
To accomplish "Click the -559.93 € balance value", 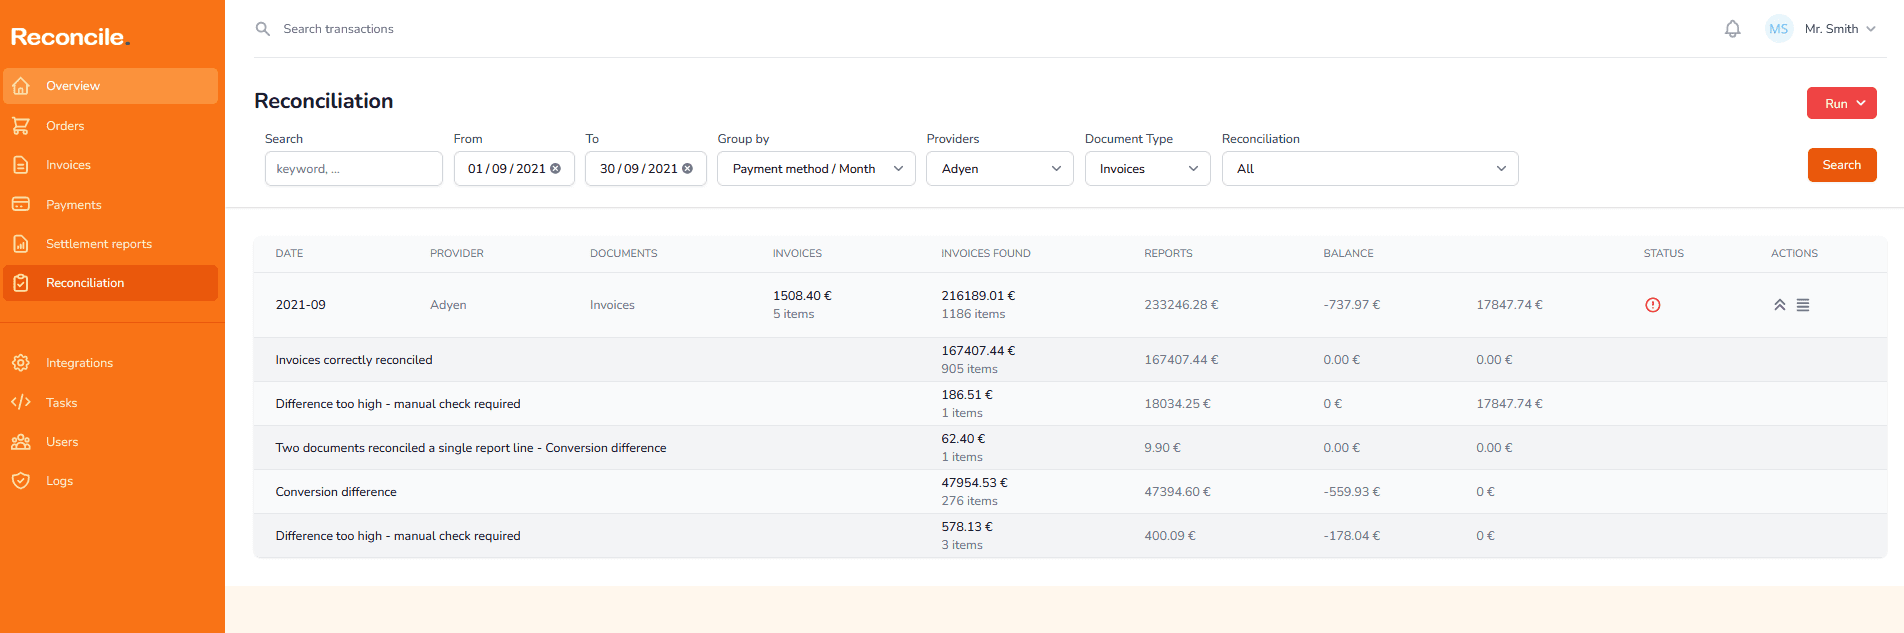I will tap(1352, 492).
